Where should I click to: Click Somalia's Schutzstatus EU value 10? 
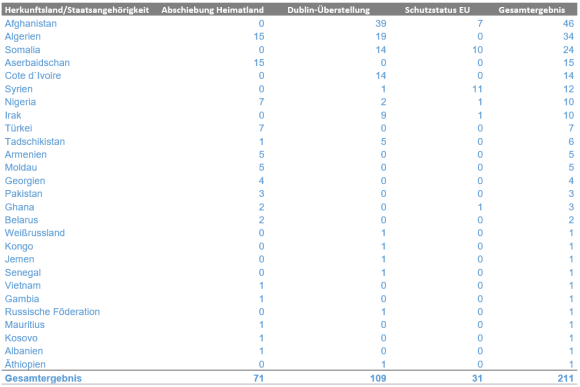pos(478,50)
